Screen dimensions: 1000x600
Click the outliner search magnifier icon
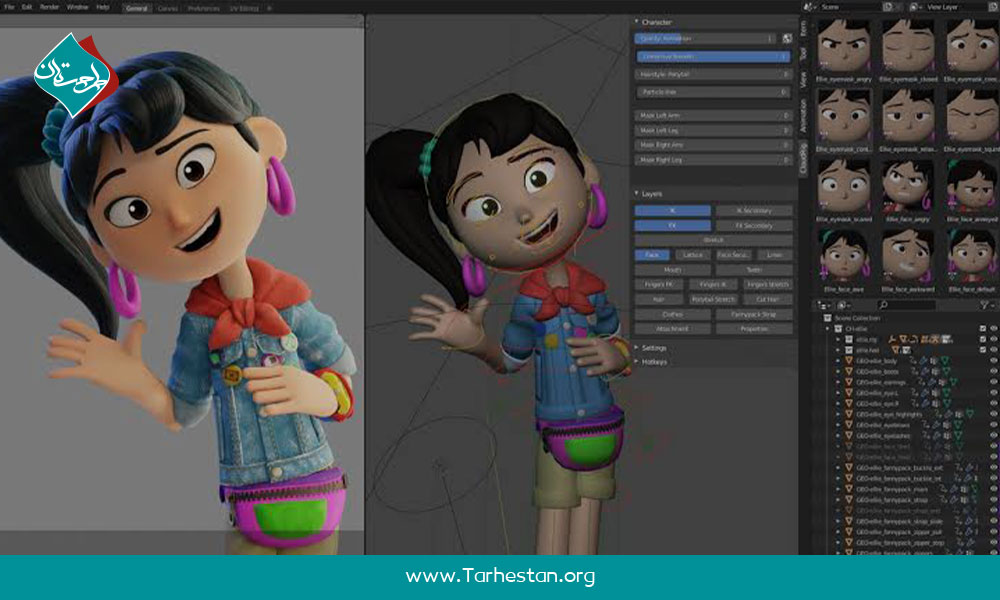click(883, 305)
